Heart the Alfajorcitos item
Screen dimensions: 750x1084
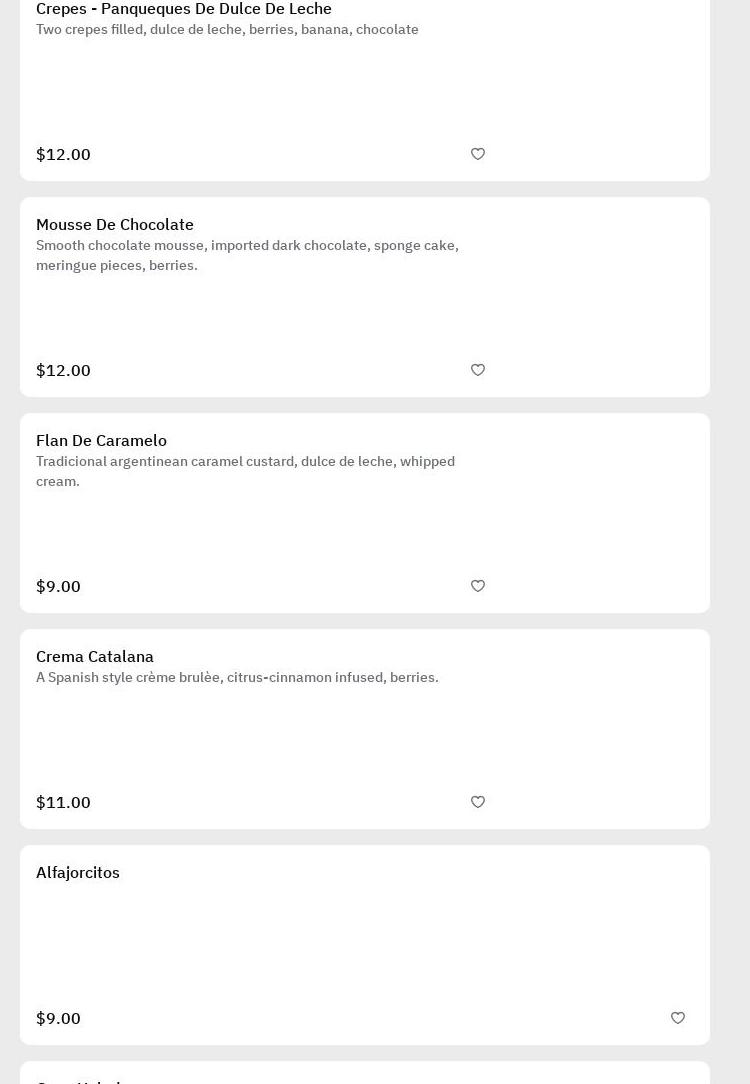click(678, 1018)
